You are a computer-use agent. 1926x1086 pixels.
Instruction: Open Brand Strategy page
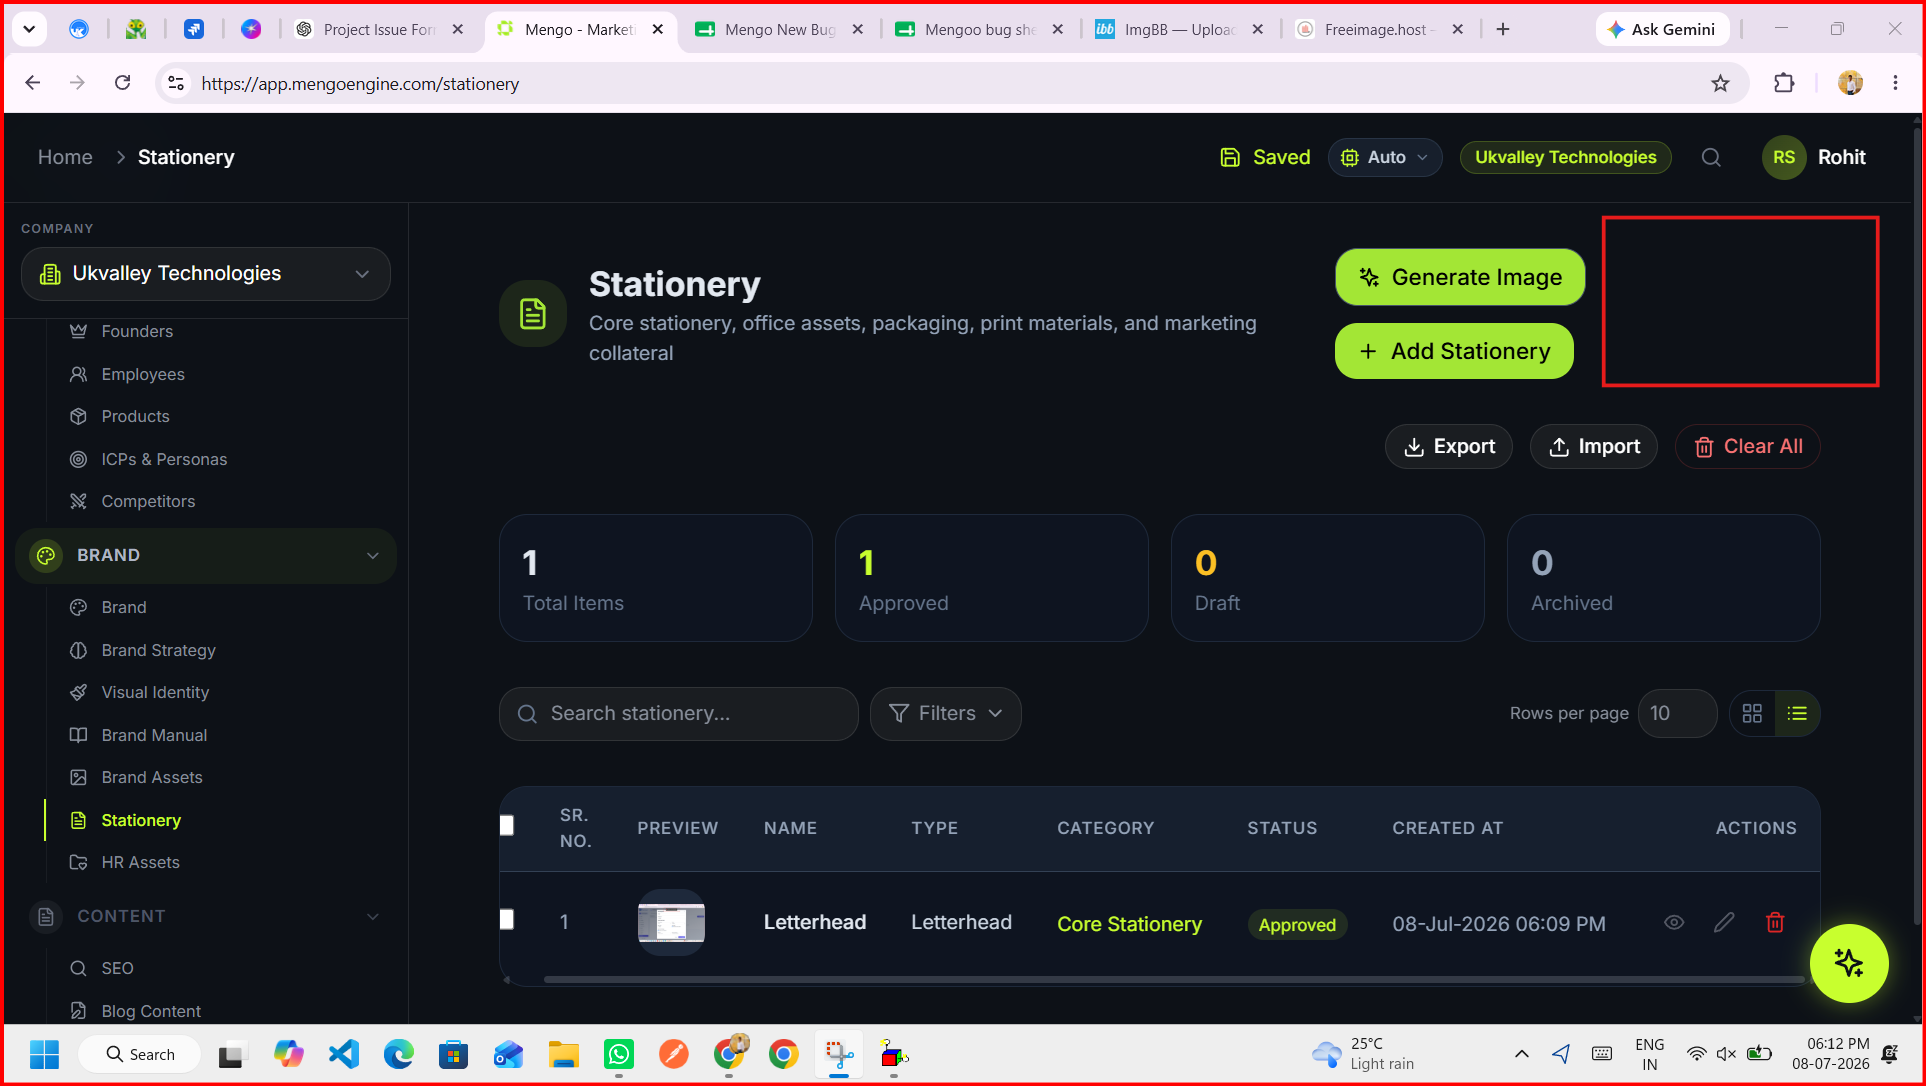click(158, 650)
